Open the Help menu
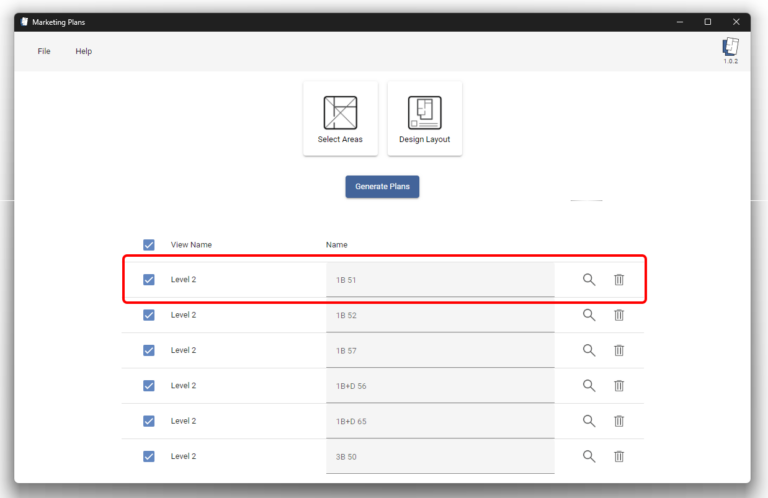Viewport: 768px width, 498px height. pos(83,51)
